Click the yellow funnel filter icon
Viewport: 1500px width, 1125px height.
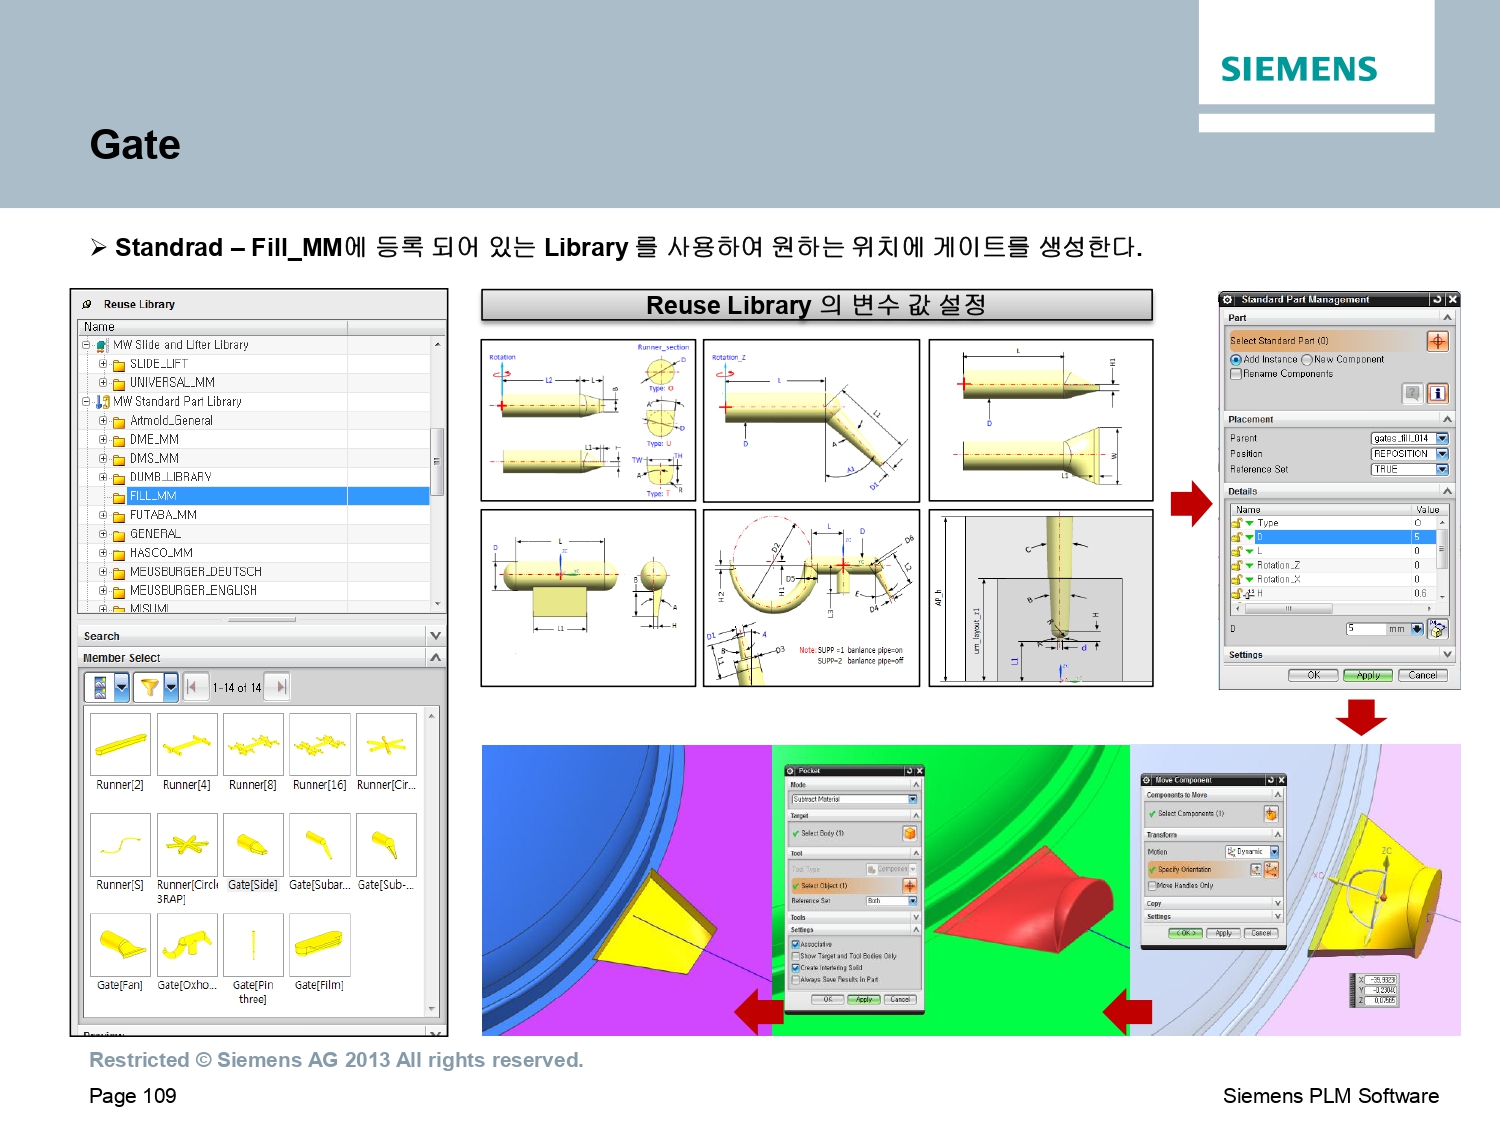coord(149,687)
